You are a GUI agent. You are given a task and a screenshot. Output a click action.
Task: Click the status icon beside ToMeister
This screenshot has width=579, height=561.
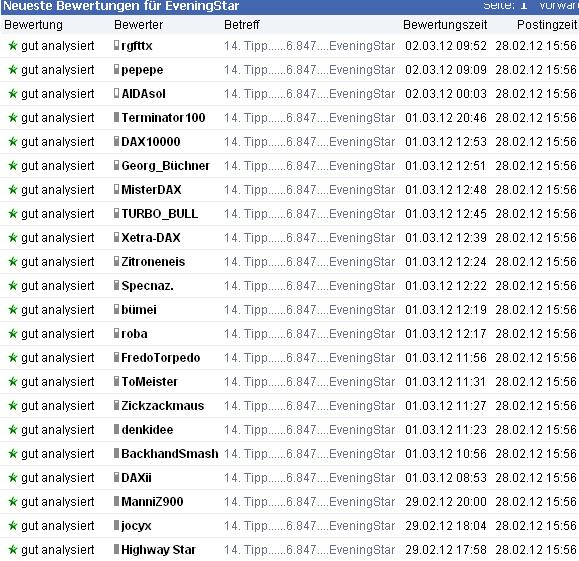click(116, 381)
